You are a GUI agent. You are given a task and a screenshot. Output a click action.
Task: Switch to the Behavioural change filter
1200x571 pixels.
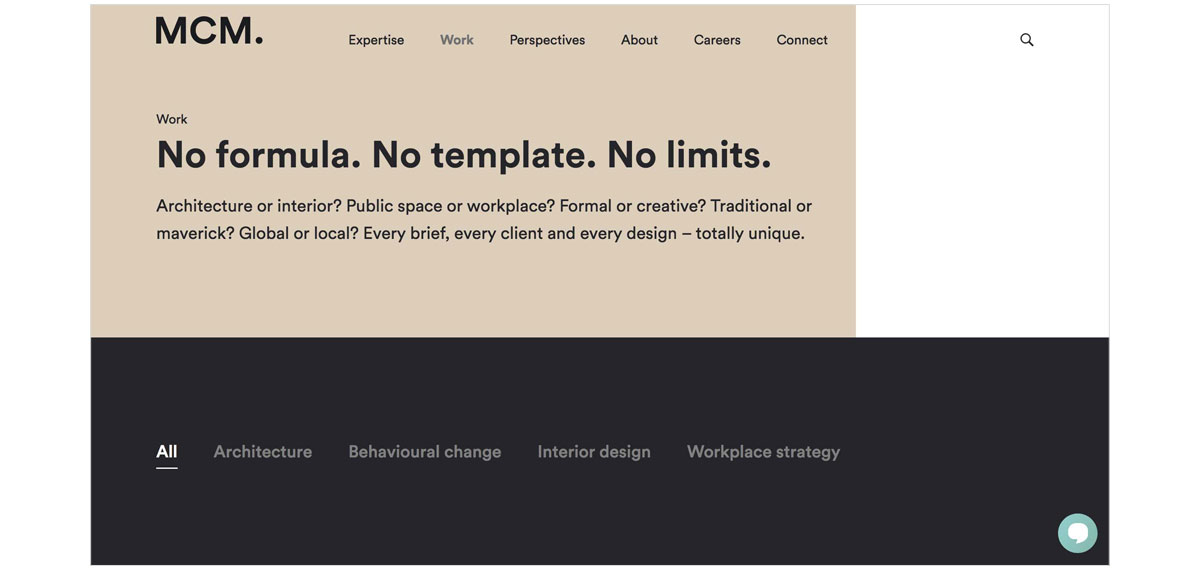coord(425,452)
